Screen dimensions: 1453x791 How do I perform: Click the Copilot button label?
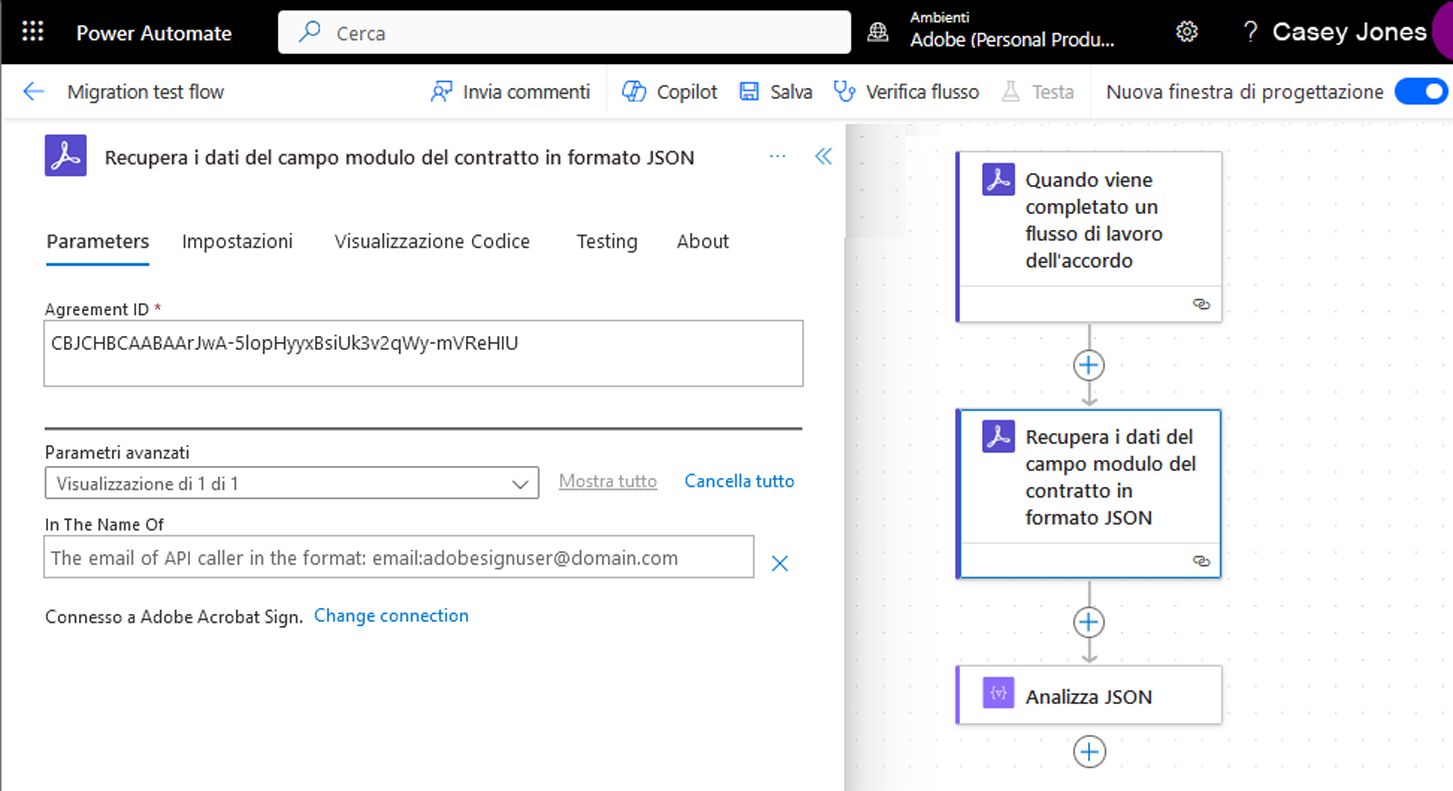[x=687, y=92]
